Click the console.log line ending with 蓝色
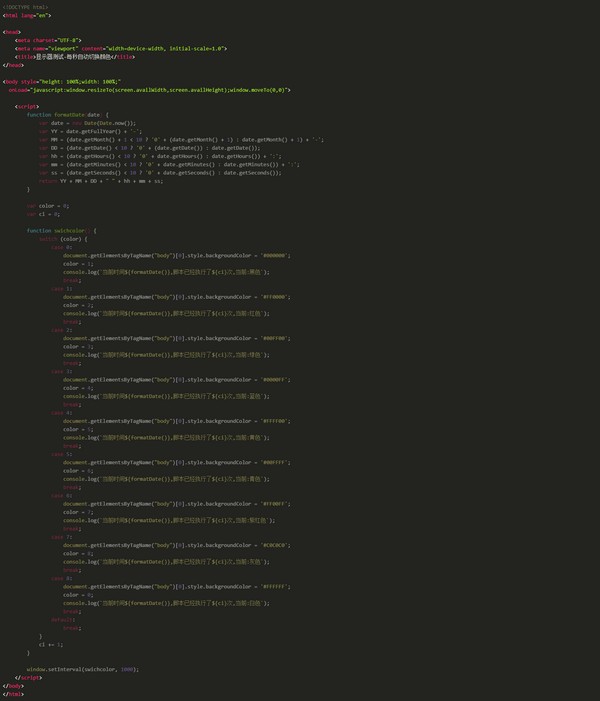 (166, 396)
